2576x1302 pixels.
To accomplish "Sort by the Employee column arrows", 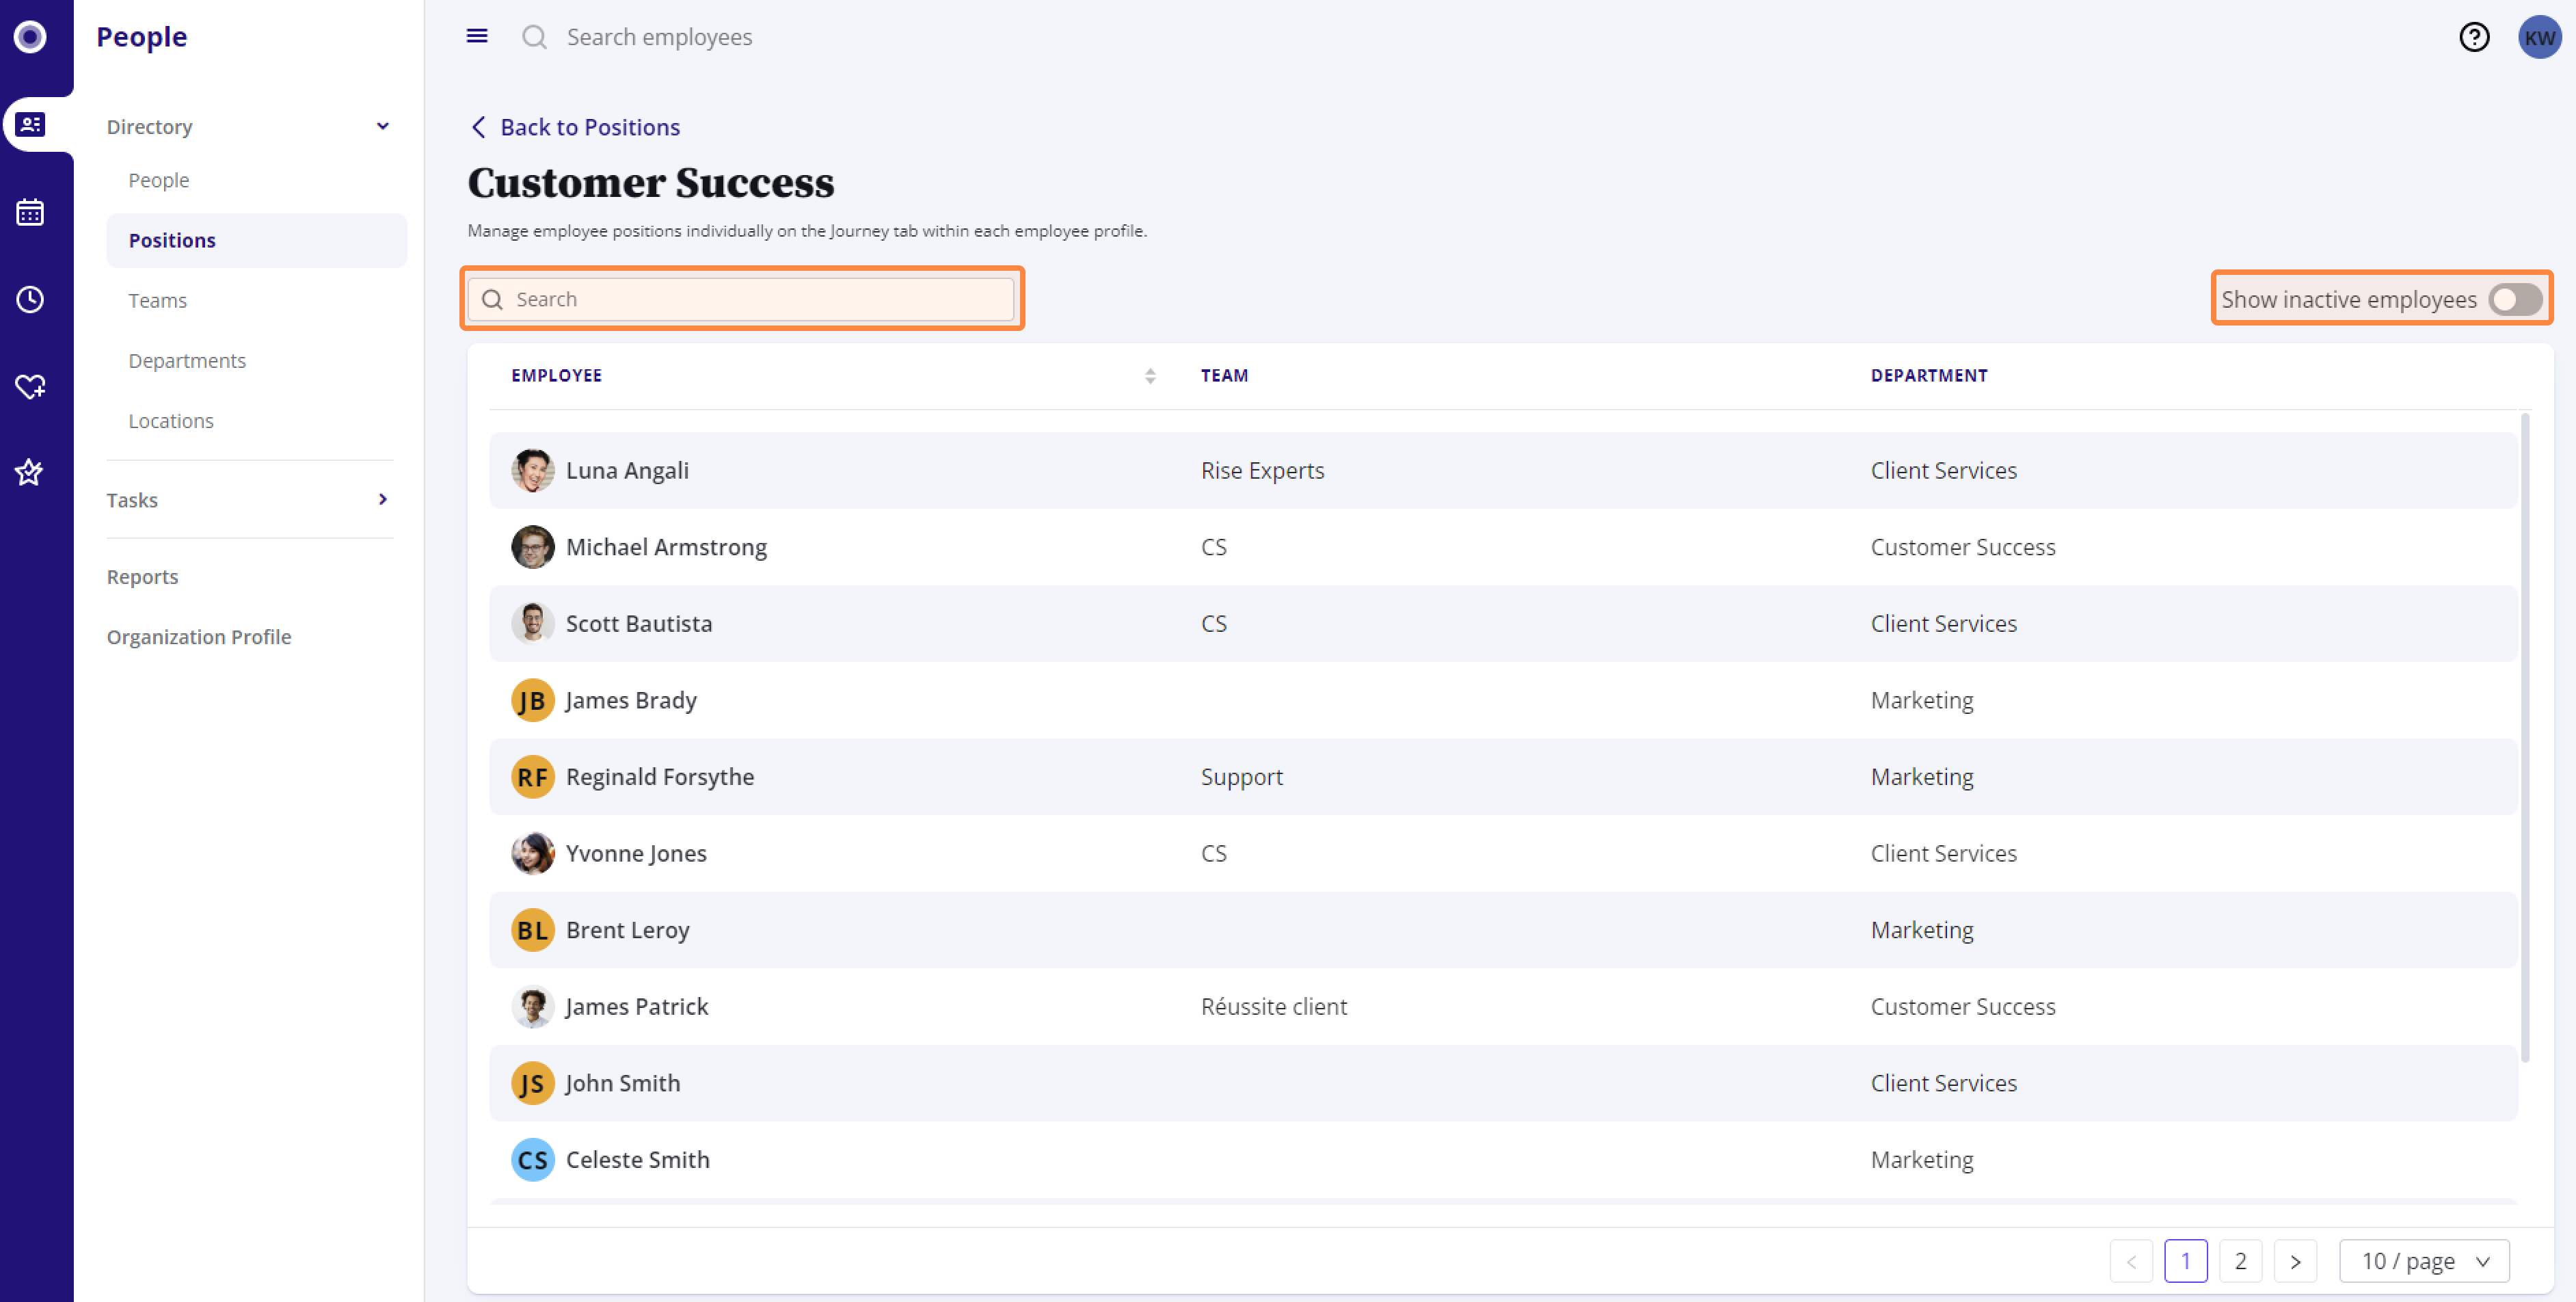I will point(1150,376).
